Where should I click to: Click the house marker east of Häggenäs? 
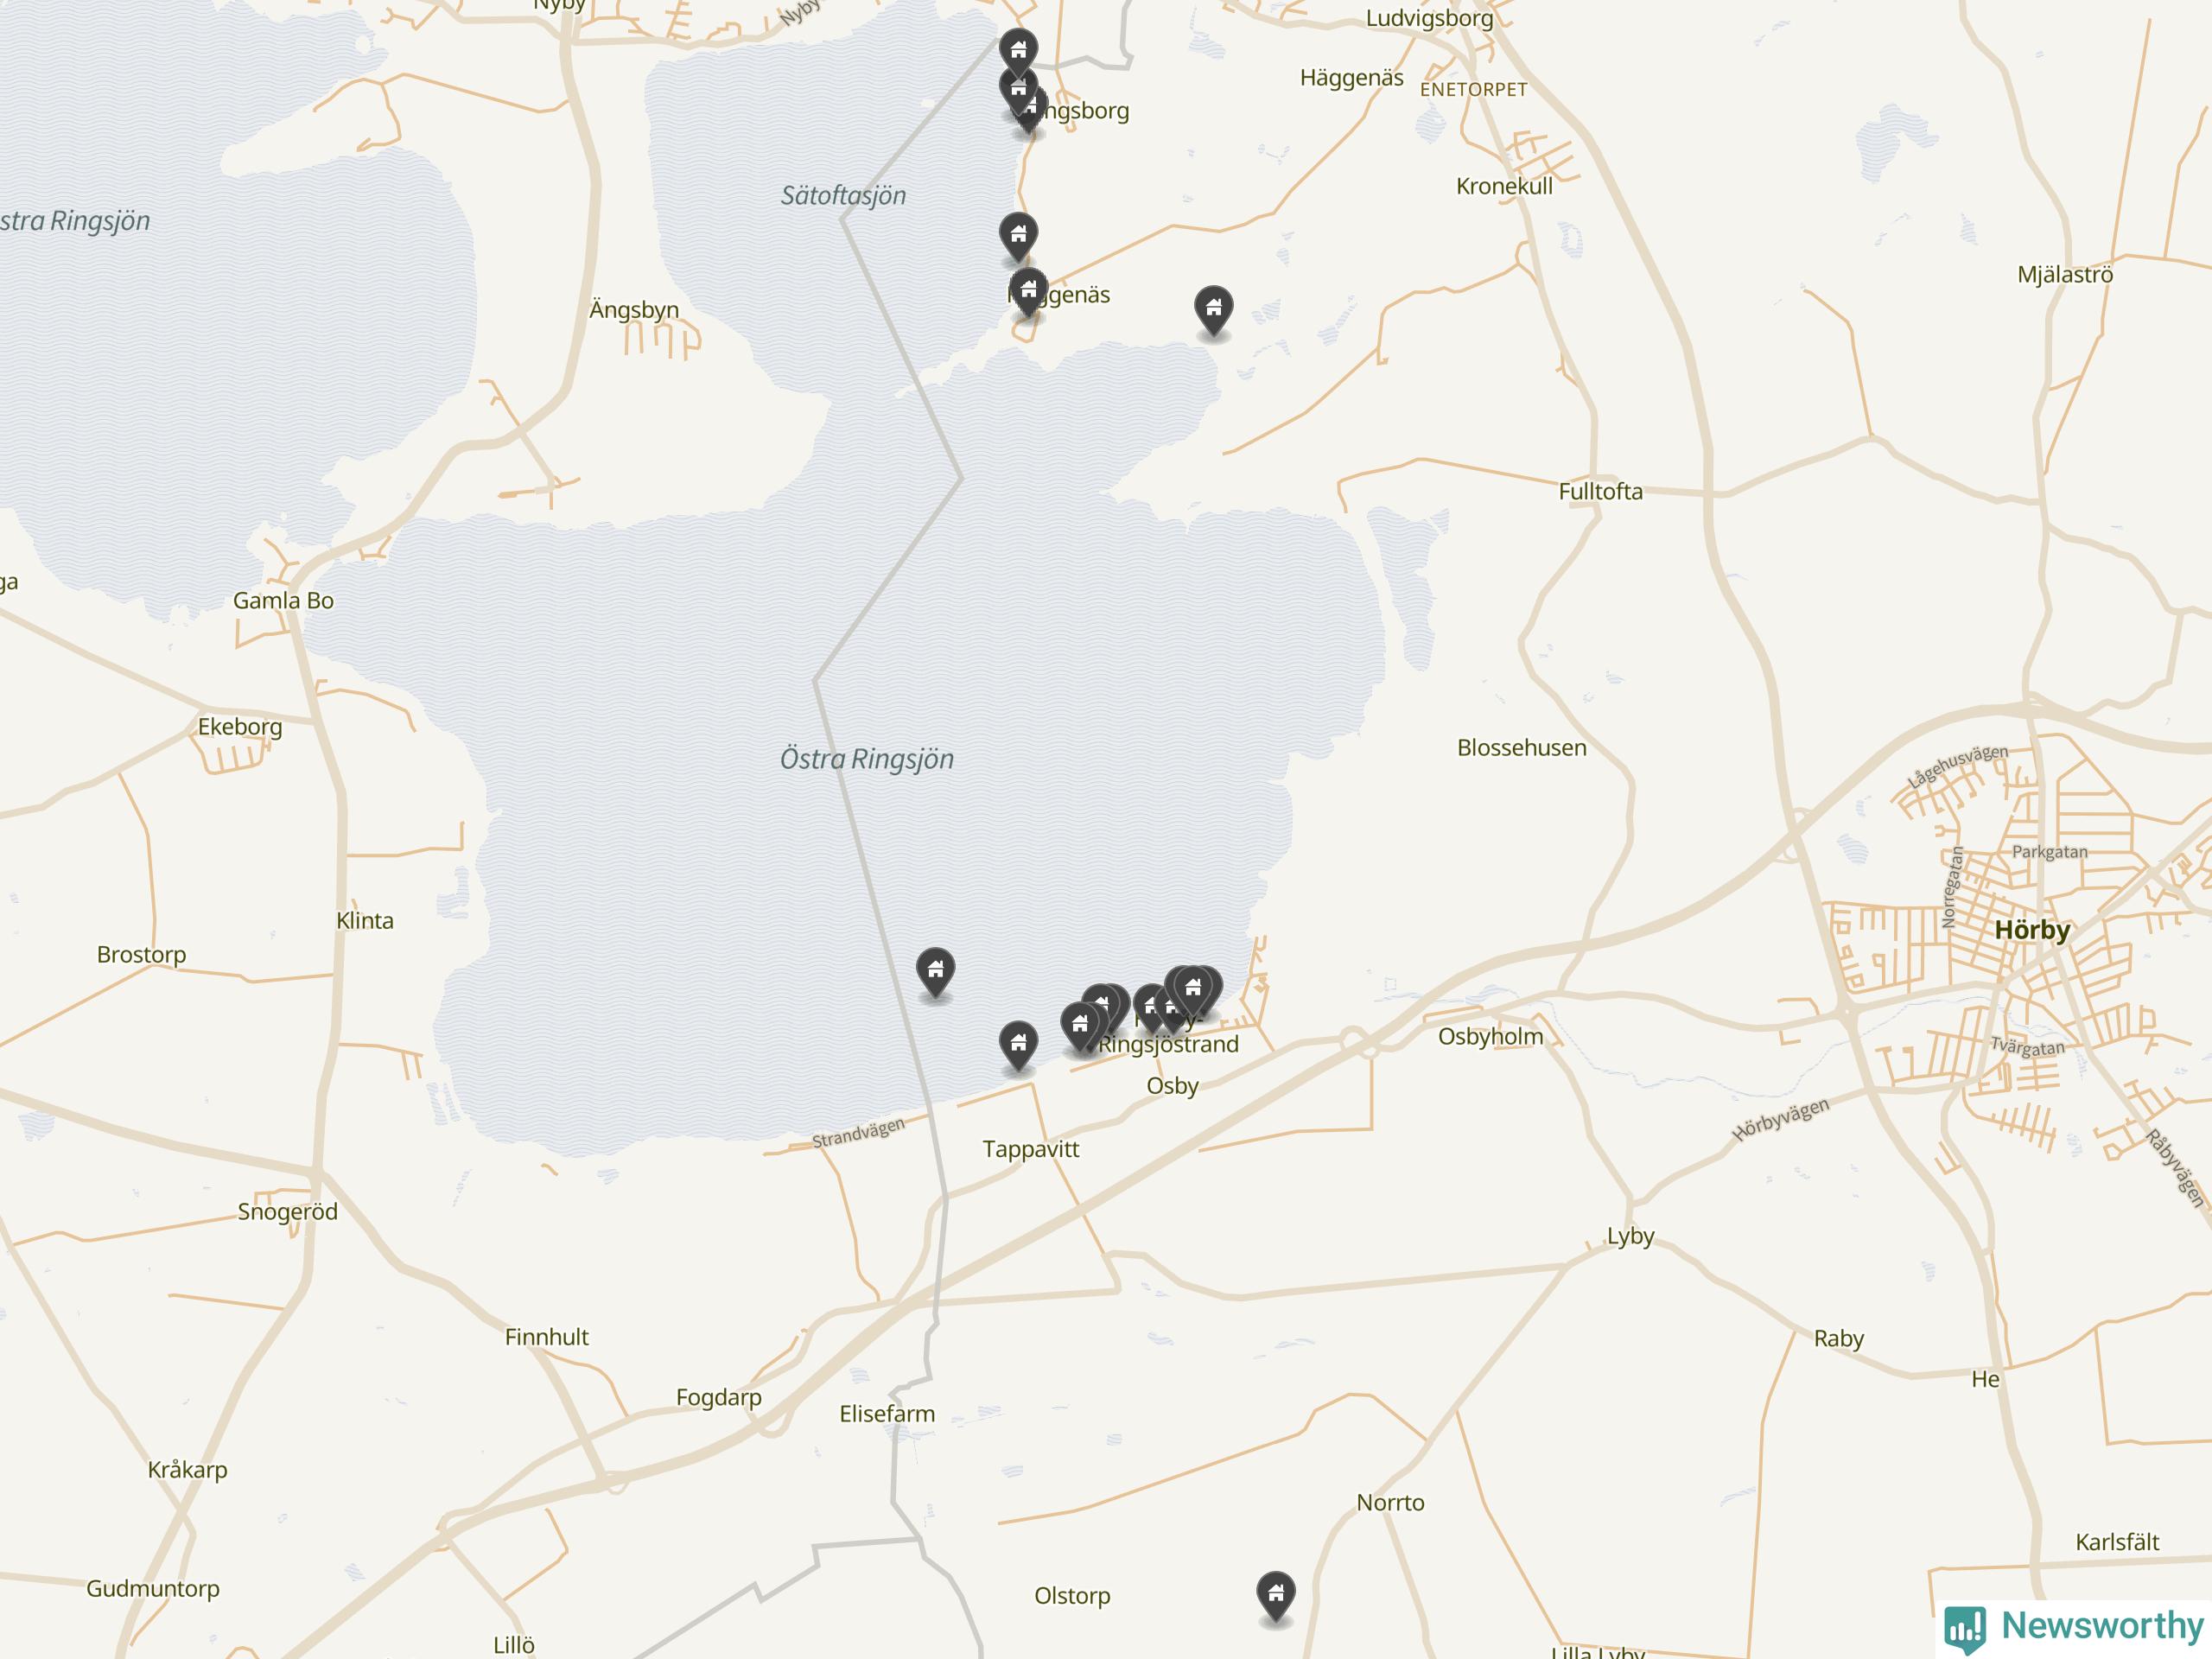point(1213,310)
